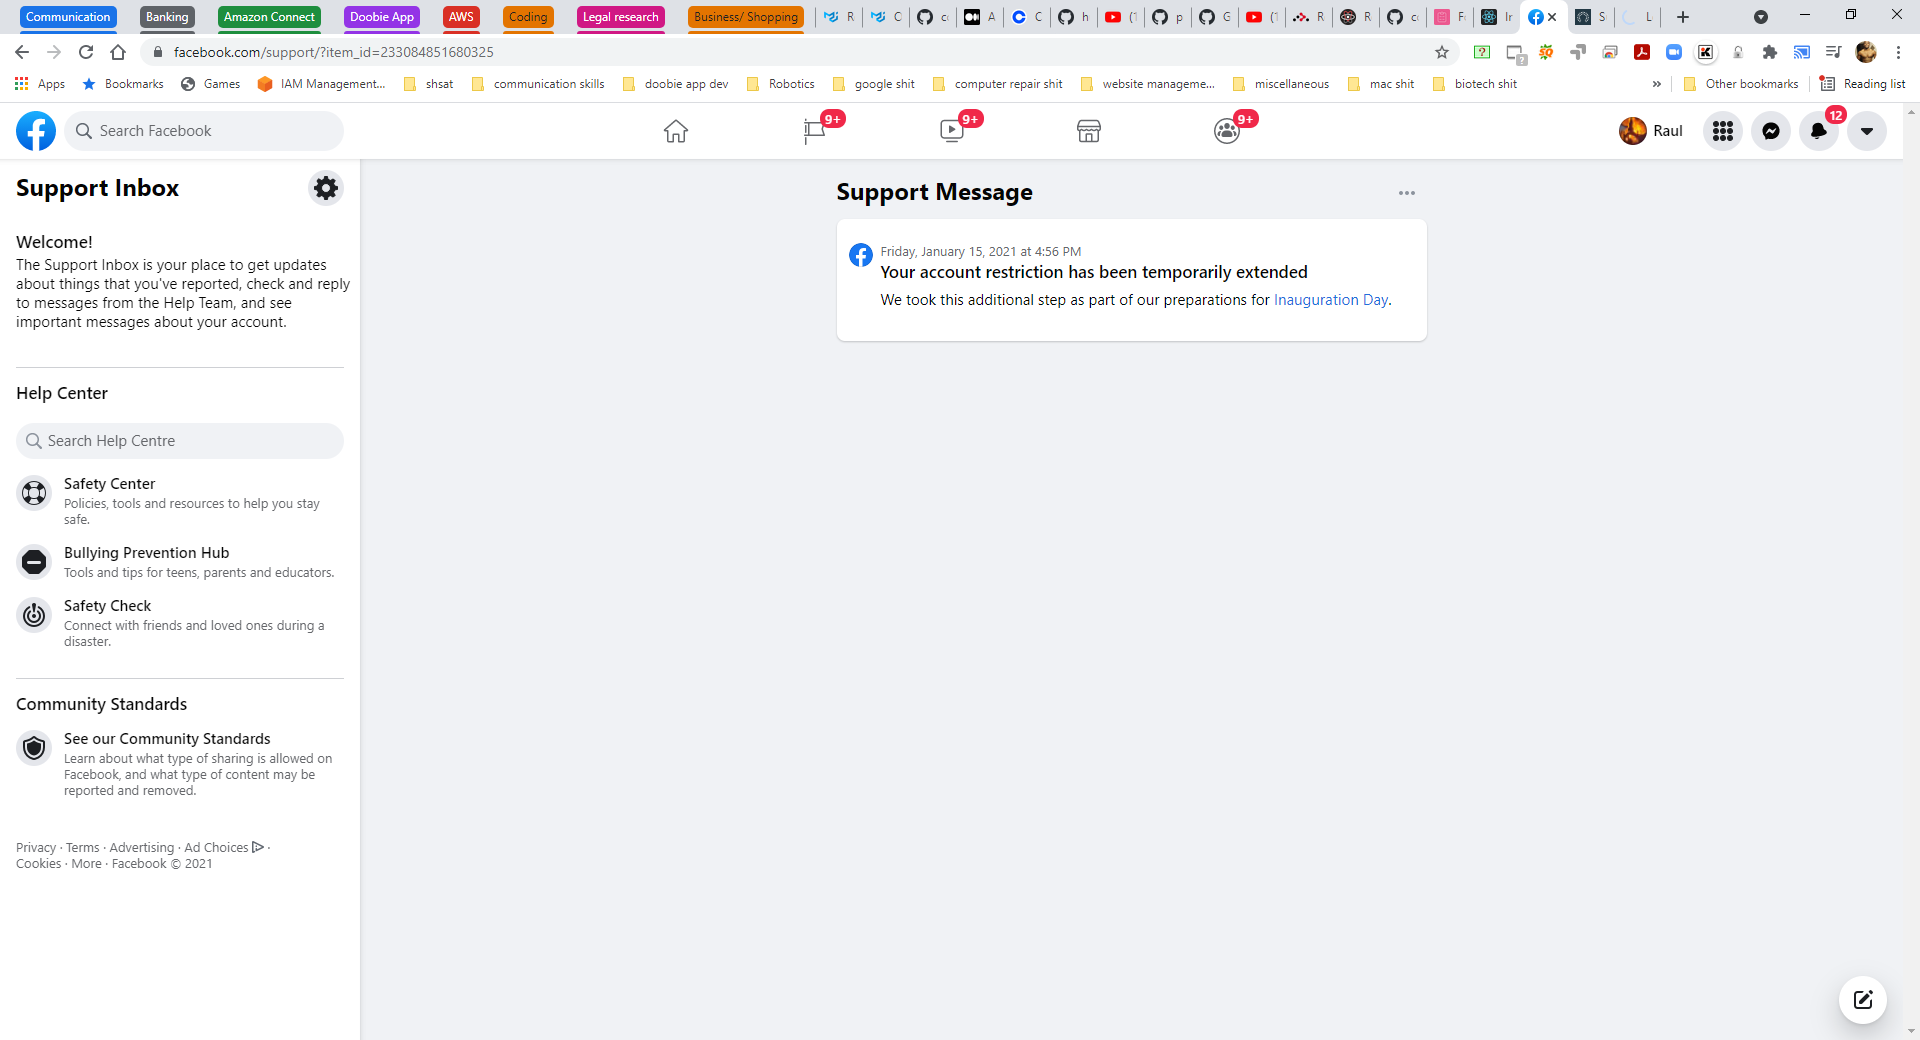Screen dimensions: 1920x1040
Task: Click the Safety Check icon
Action: coord(34,615)
